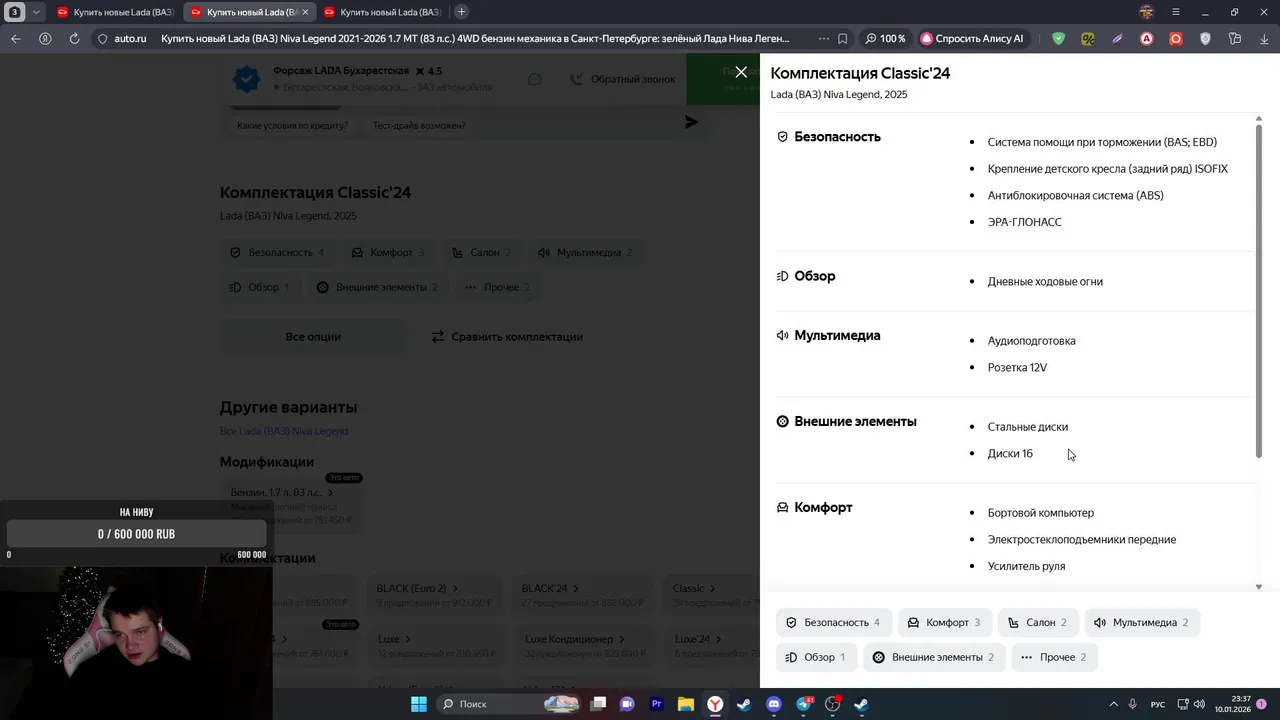This screenshot has height=720, width=1280.
Task: Click the 100 % zoom indicator
Action: click(x=886, y=39)
